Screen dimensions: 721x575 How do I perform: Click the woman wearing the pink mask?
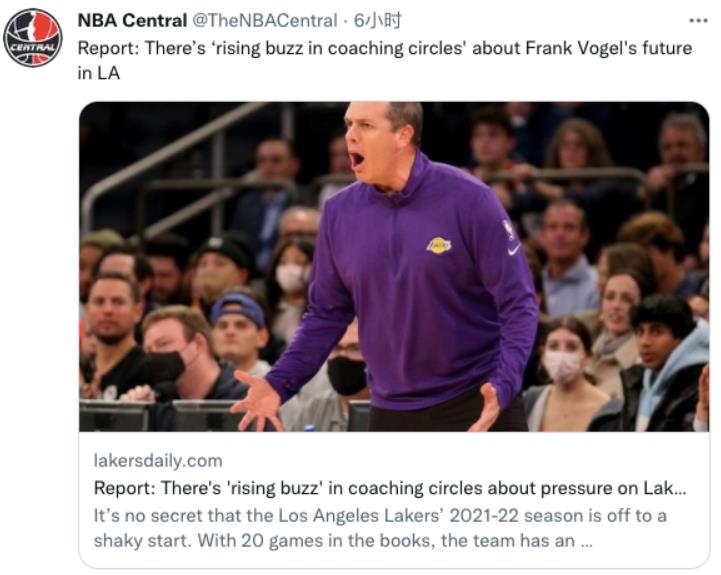tap(564, 360)
